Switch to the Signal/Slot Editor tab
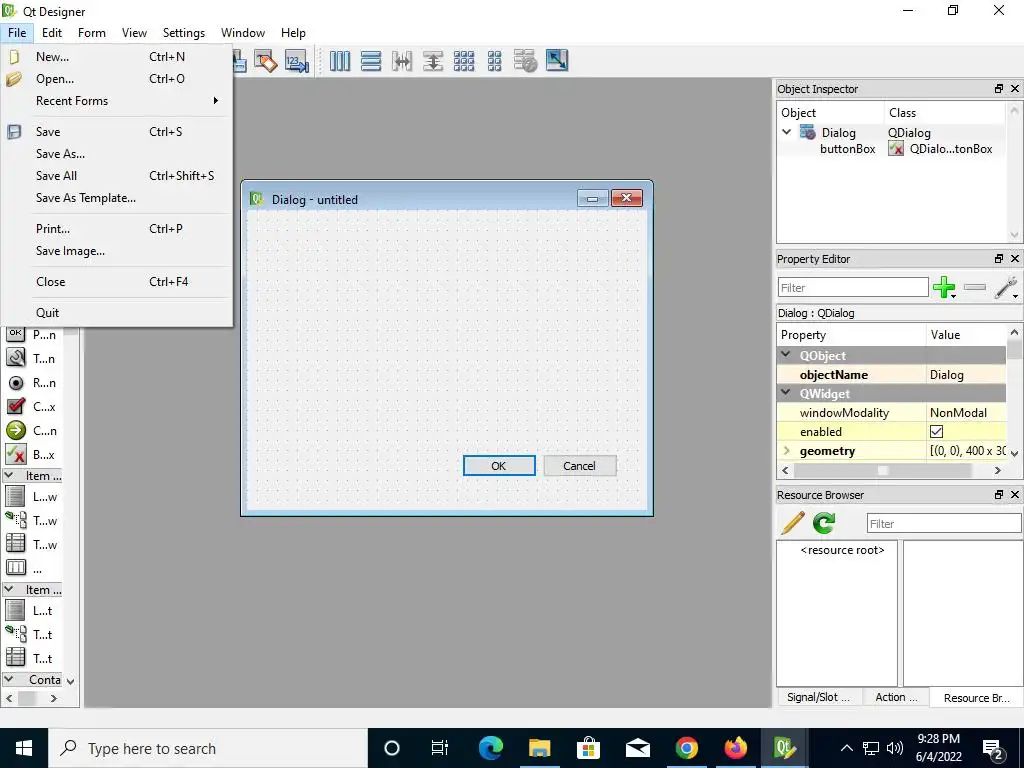Viewport: 1024px width, 768px height. point(818,697)
